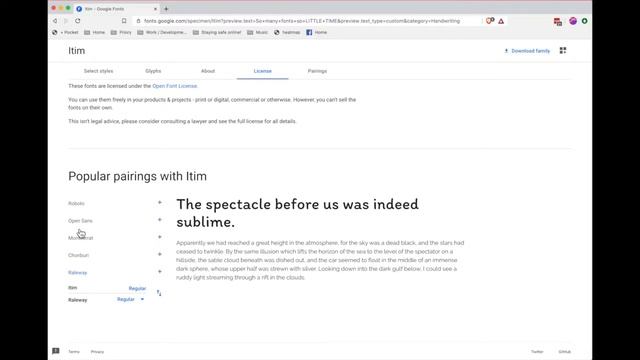Click Itim Regular style label

(137, 288)
